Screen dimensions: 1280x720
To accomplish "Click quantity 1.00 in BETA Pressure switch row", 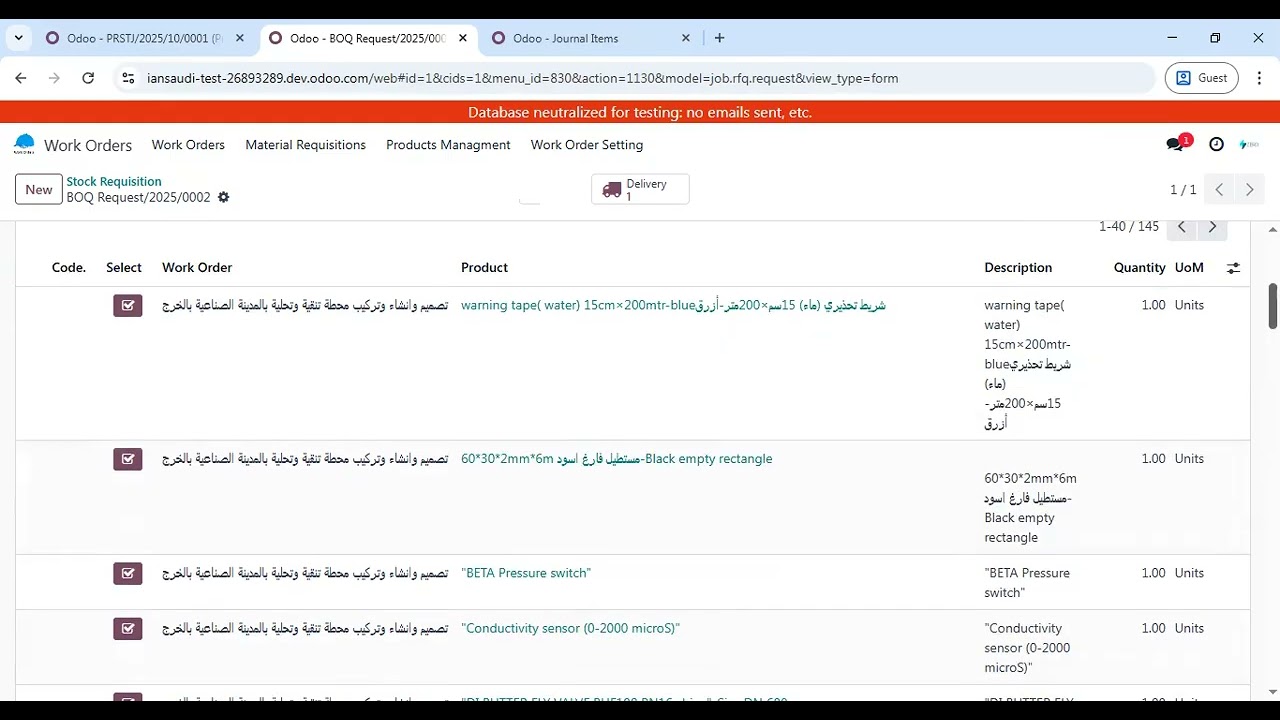I will point(1153,573).
